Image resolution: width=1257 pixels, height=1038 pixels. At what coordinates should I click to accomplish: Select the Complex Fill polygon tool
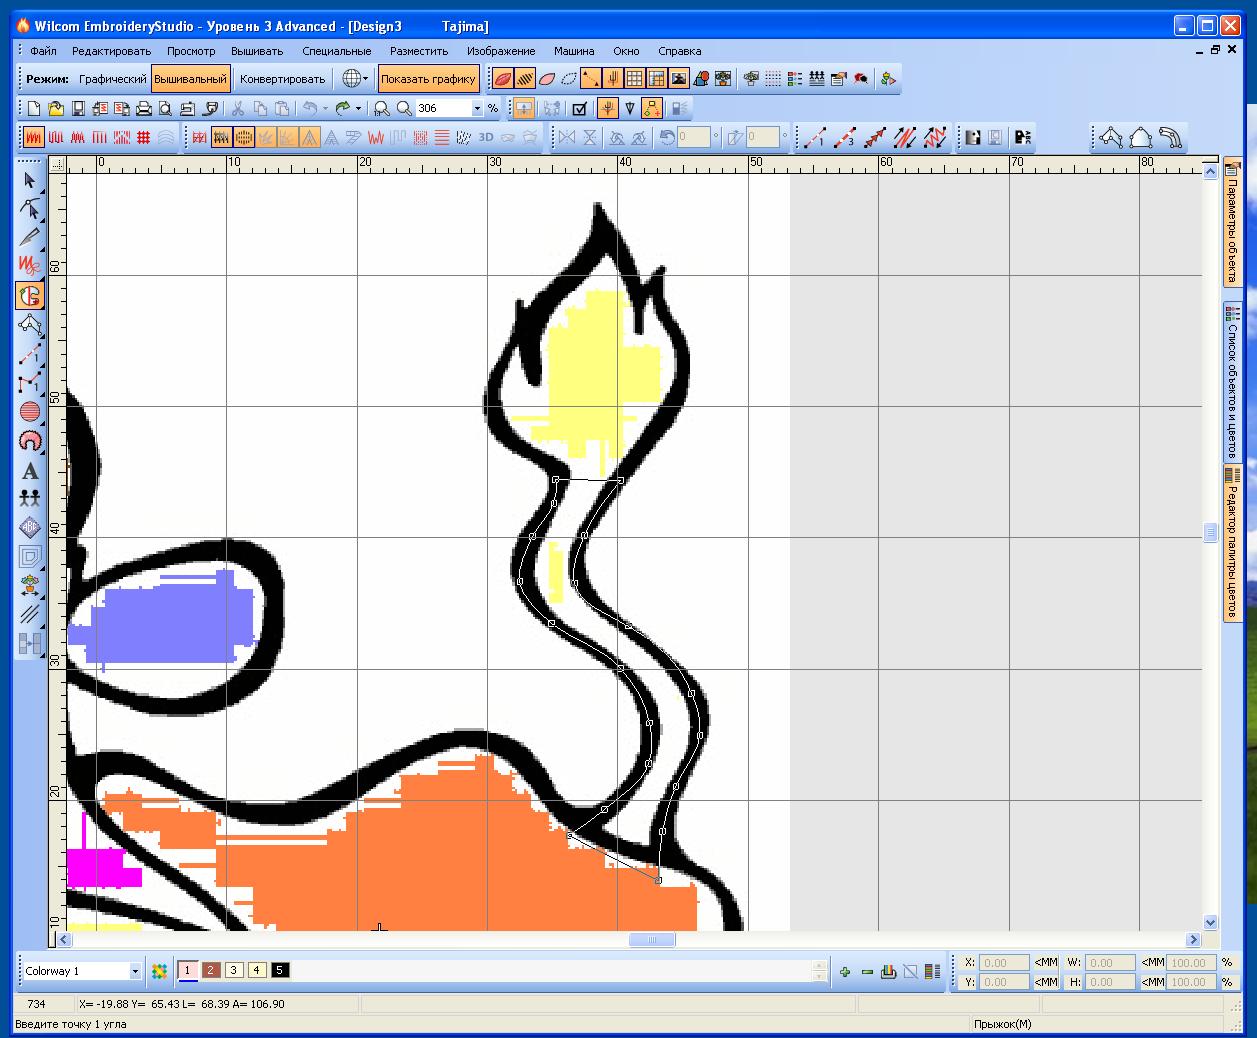[x=30, y=324]
